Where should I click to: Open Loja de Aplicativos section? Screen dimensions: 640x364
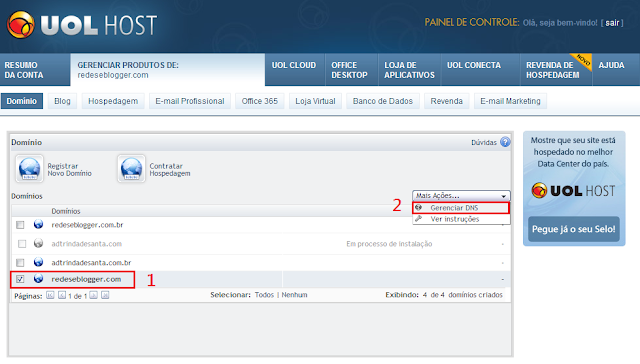click(x=409, y=70)
